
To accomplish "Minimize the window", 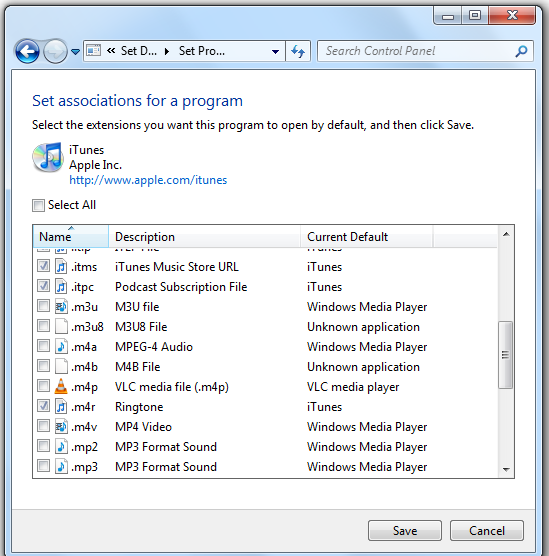I will coord(448,16).
